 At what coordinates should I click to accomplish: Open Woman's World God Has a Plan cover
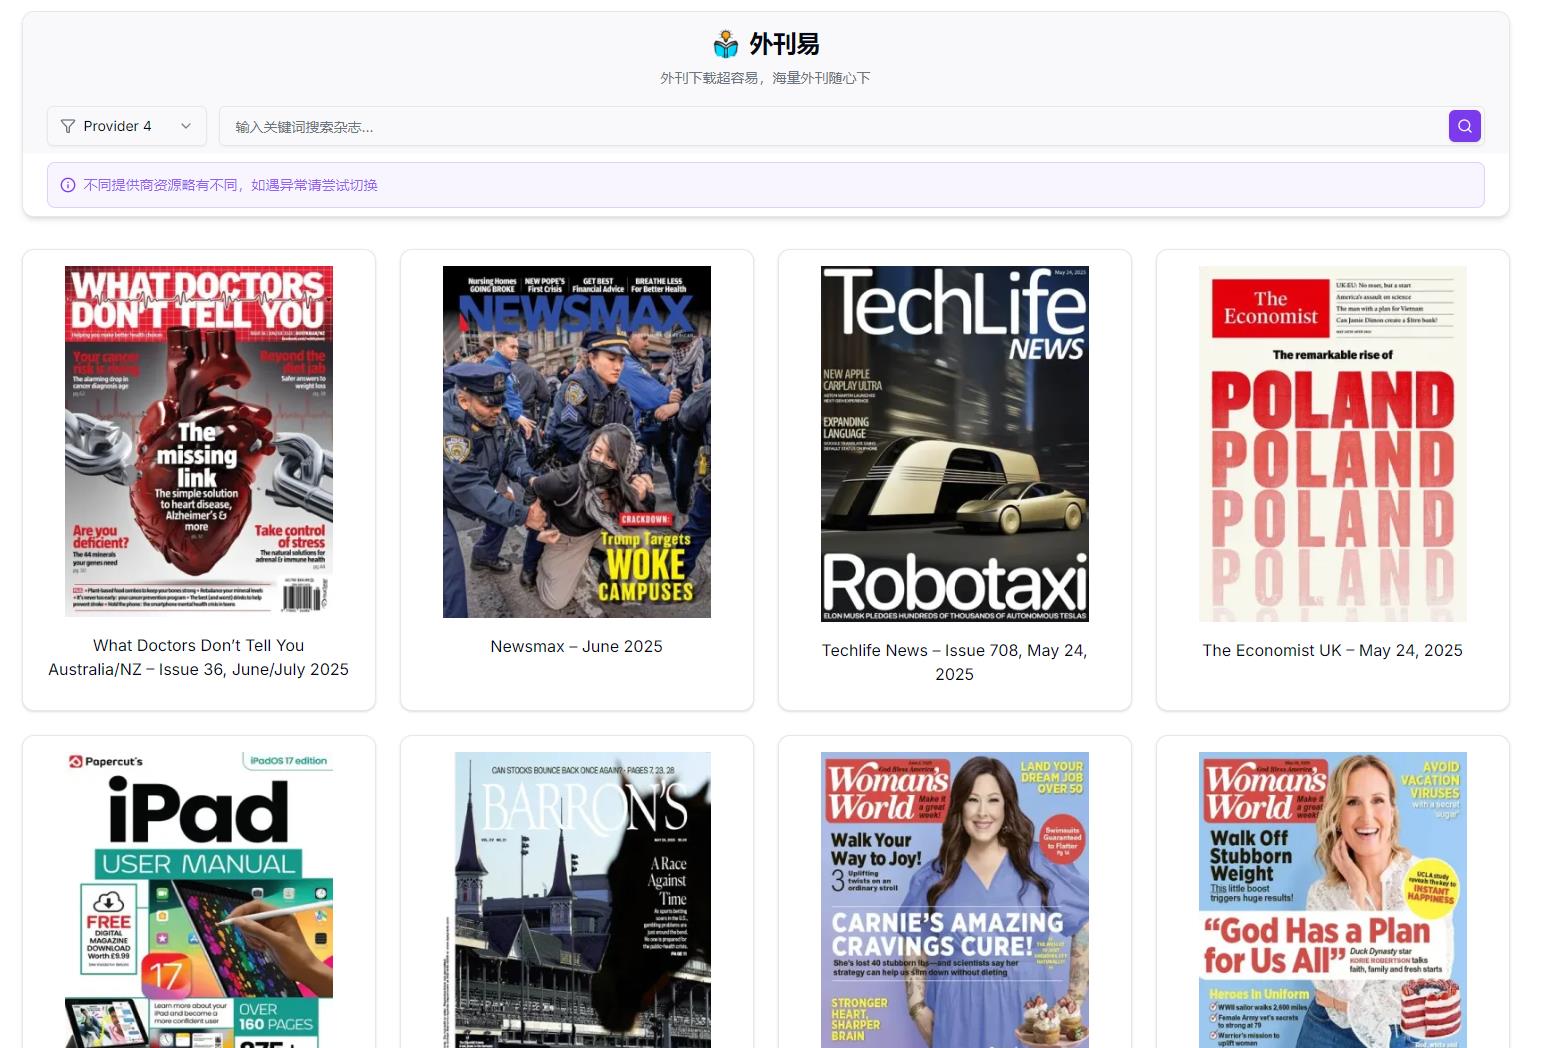(x=1332, y=900)
